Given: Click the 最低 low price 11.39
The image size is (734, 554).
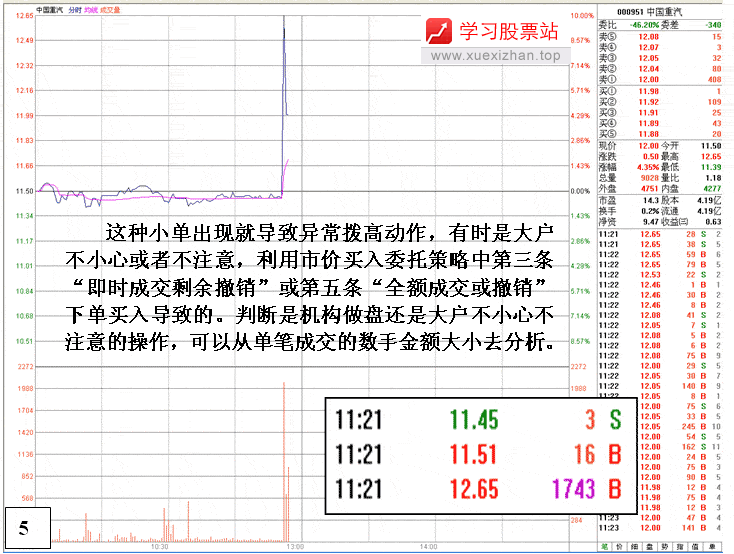Looking at the screenshot, I should [711, 168].
